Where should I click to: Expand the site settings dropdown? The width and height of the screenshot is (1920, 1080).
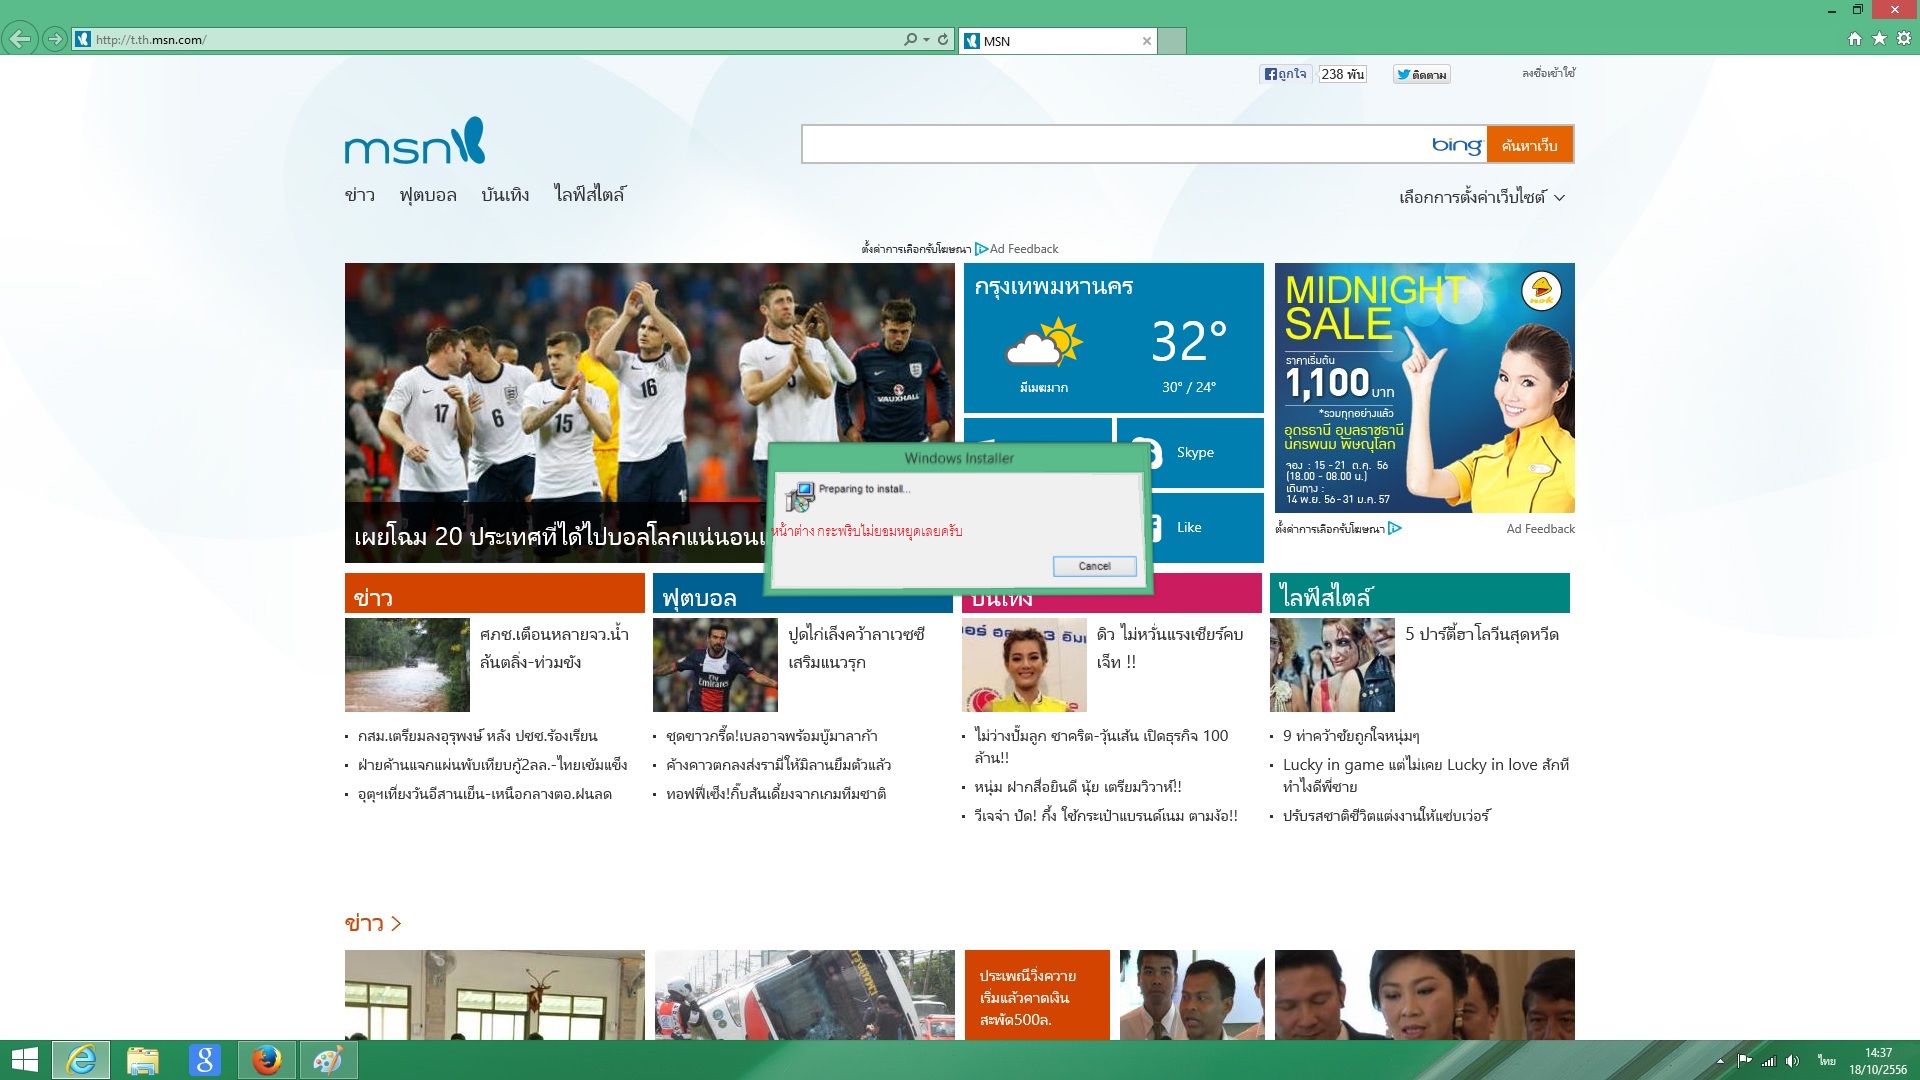[1481, 197]
